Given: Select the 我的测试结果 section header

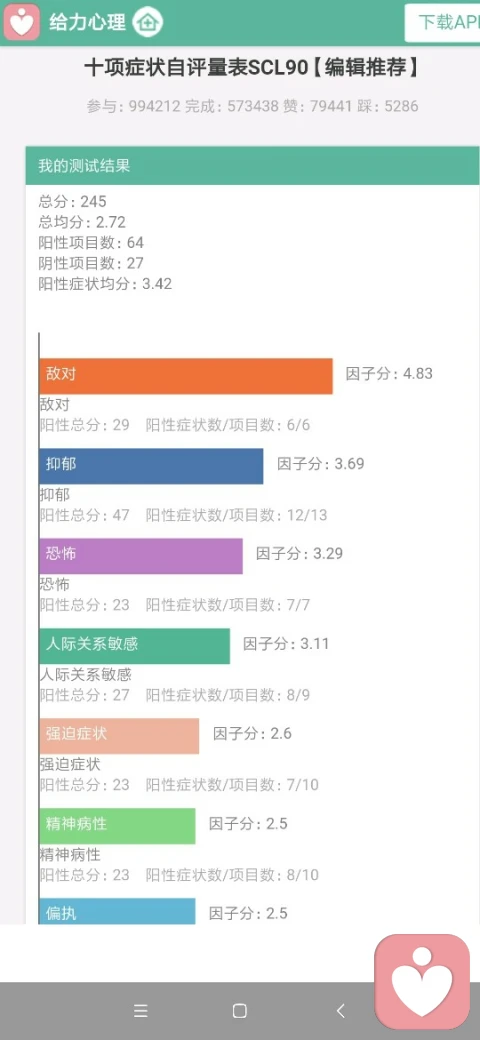Looking at the screenshot, I should (x=253, y=166).
